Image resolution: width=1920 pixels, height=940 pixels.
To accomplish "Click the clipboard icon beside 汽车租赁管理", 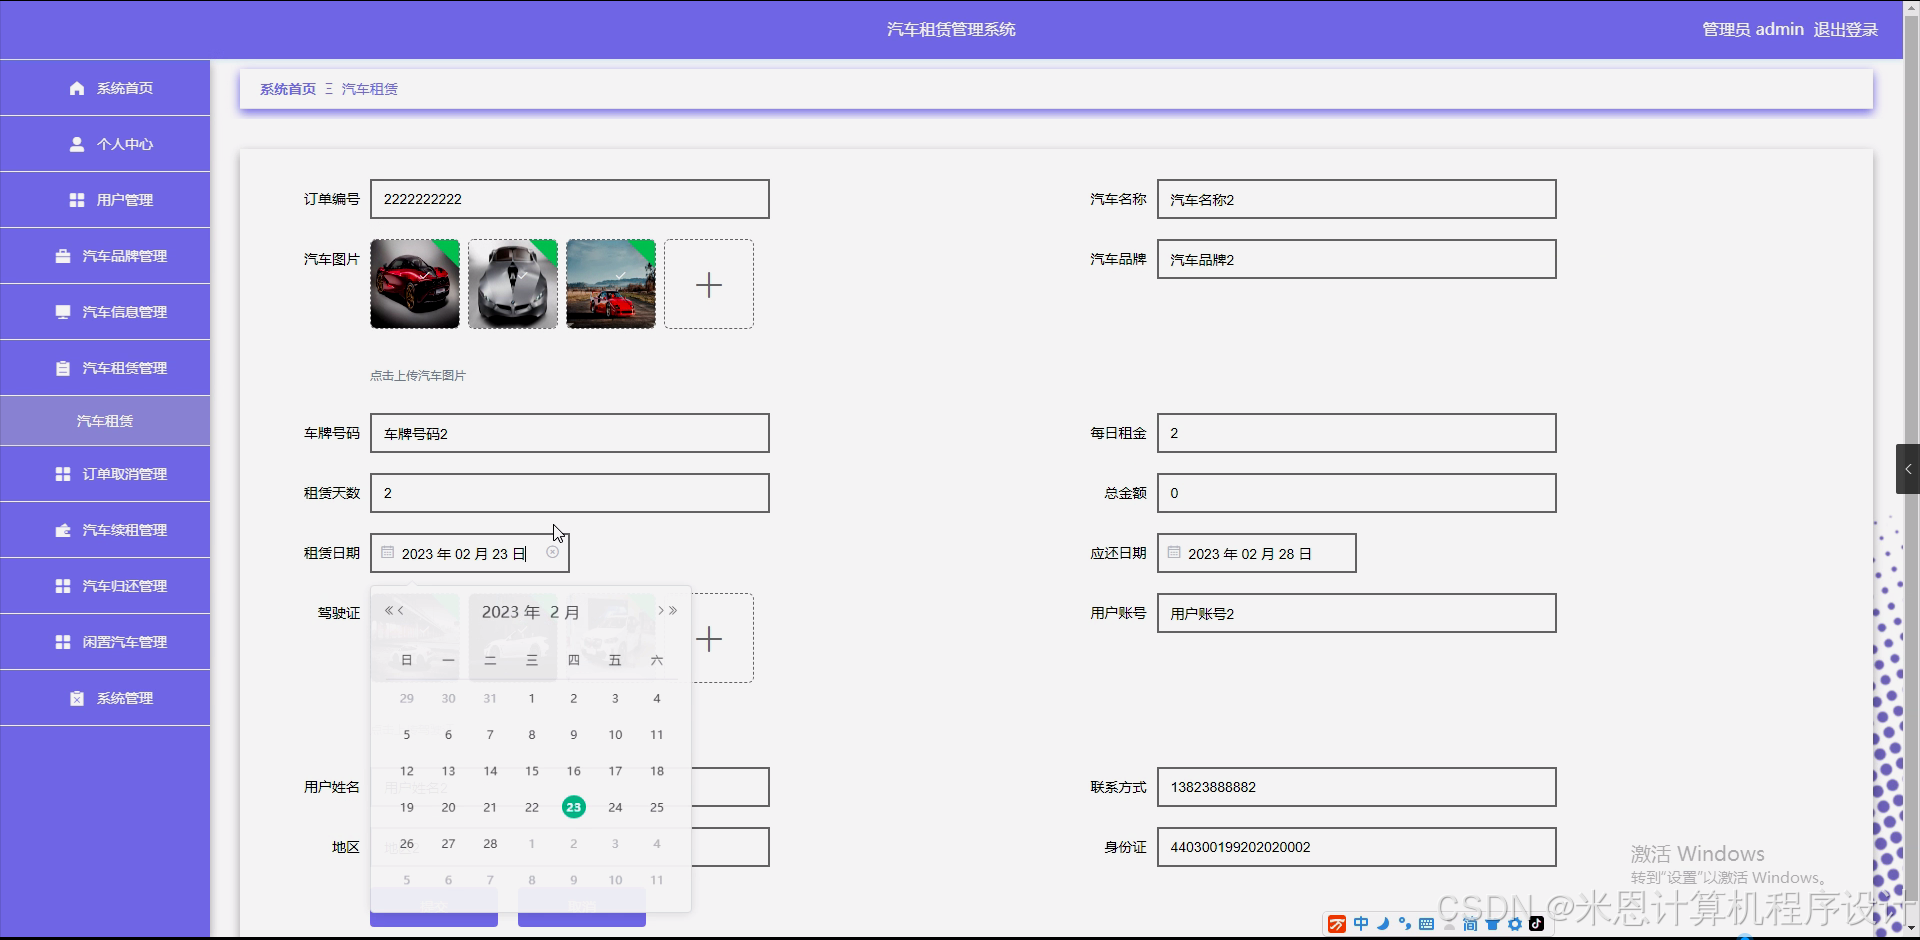I will [x=62, y=368].
